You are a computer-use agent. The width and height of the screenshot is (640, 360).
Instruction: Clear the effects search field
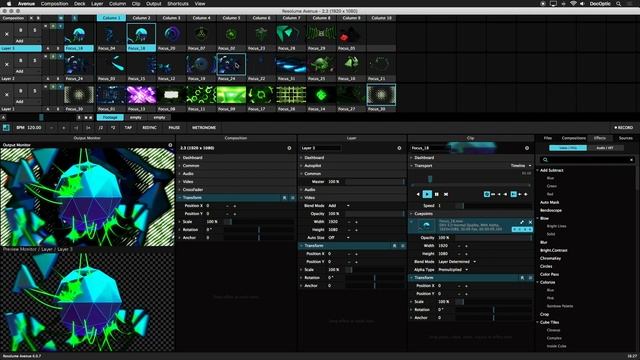(631, 160)
